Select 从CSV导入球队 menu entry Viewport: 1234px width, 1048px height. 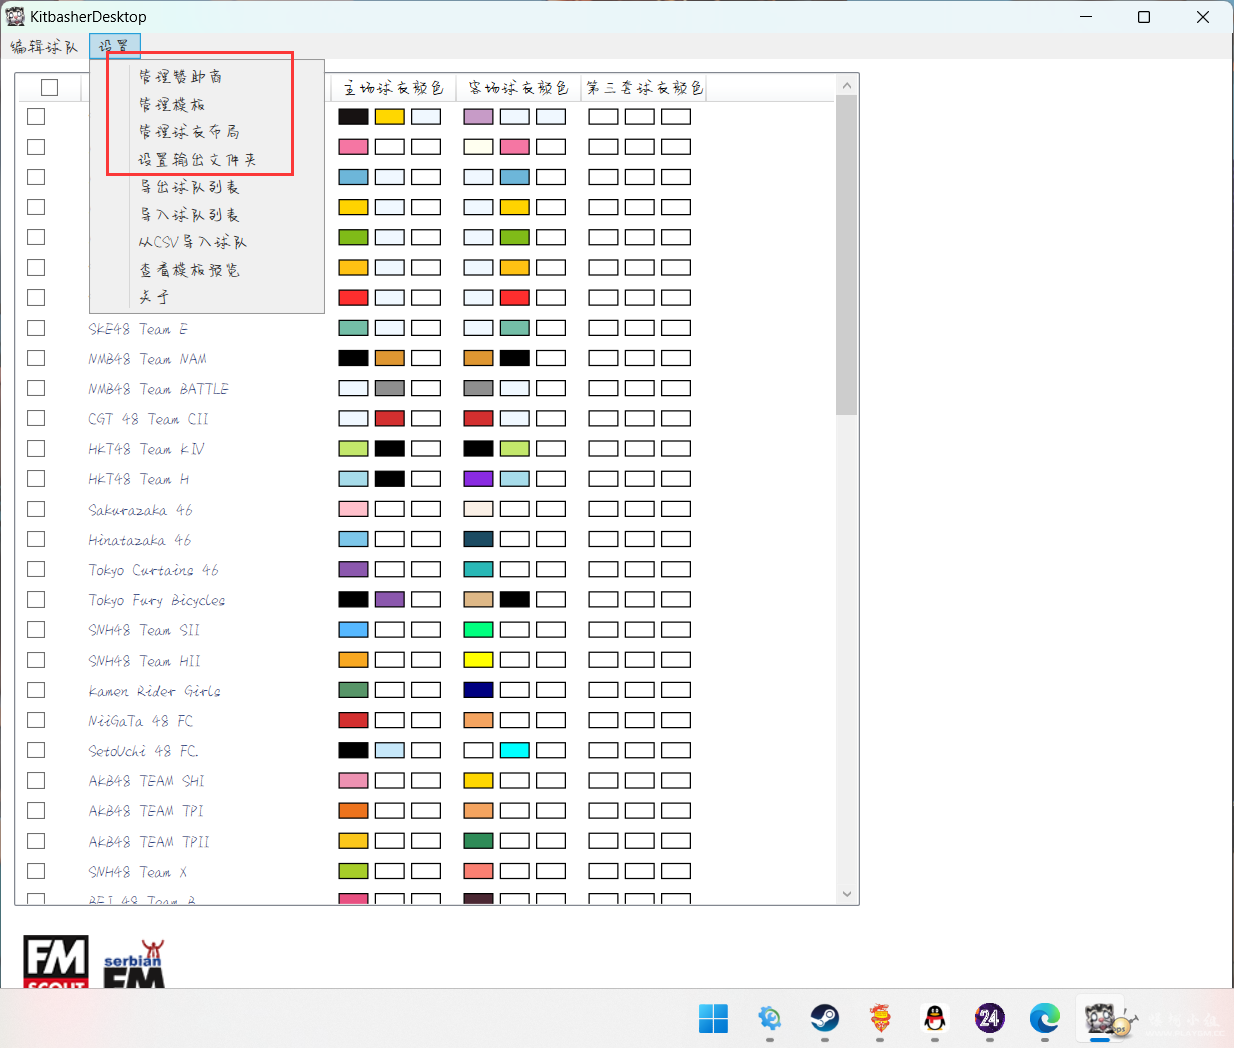[192, 242]
